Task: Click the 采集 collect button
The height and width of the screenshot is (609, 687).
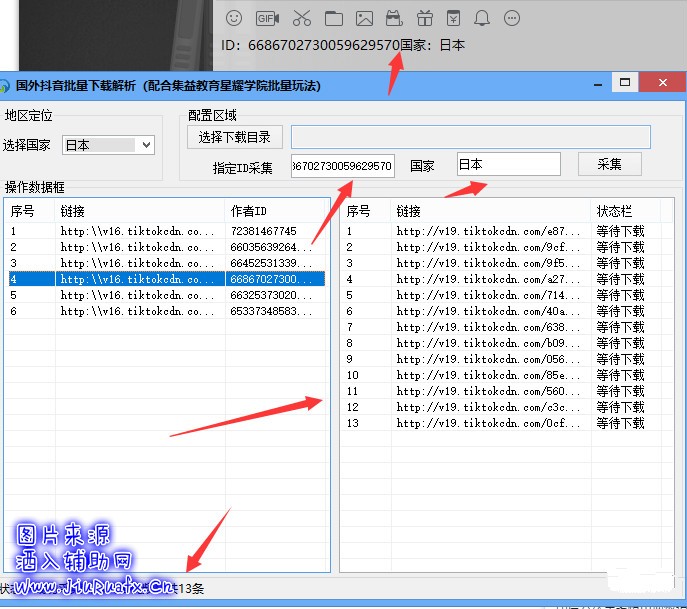Action: click(609, 164)
